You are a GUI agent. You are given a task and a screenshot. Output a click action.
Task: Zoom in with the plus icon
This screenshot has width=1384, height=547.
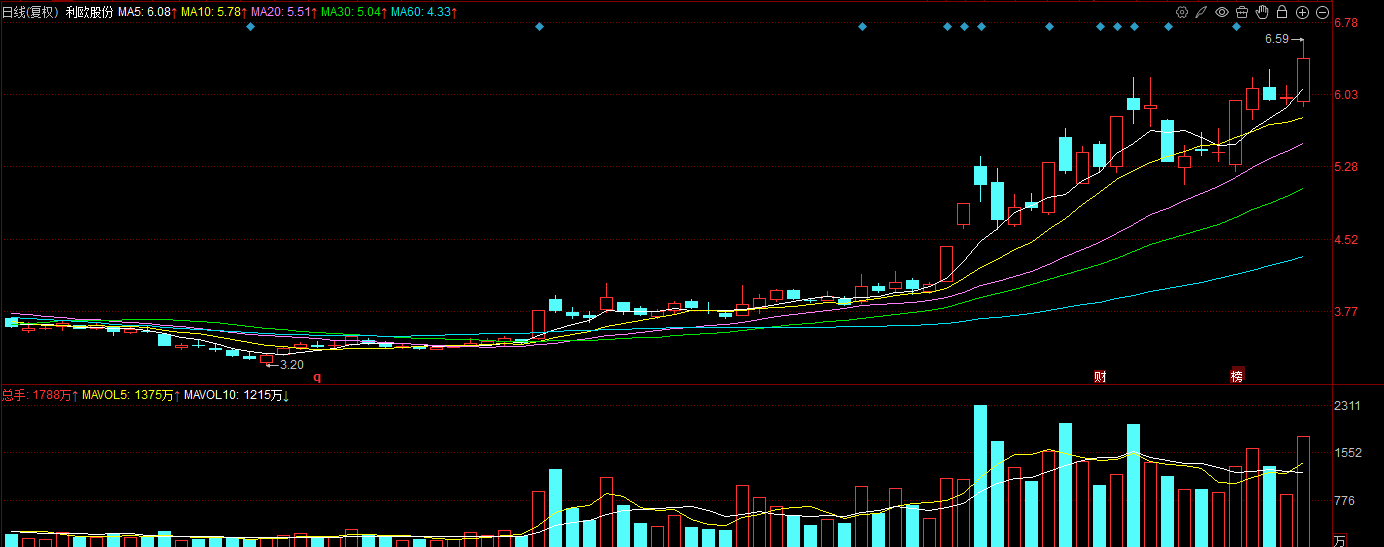point(1302,12)
